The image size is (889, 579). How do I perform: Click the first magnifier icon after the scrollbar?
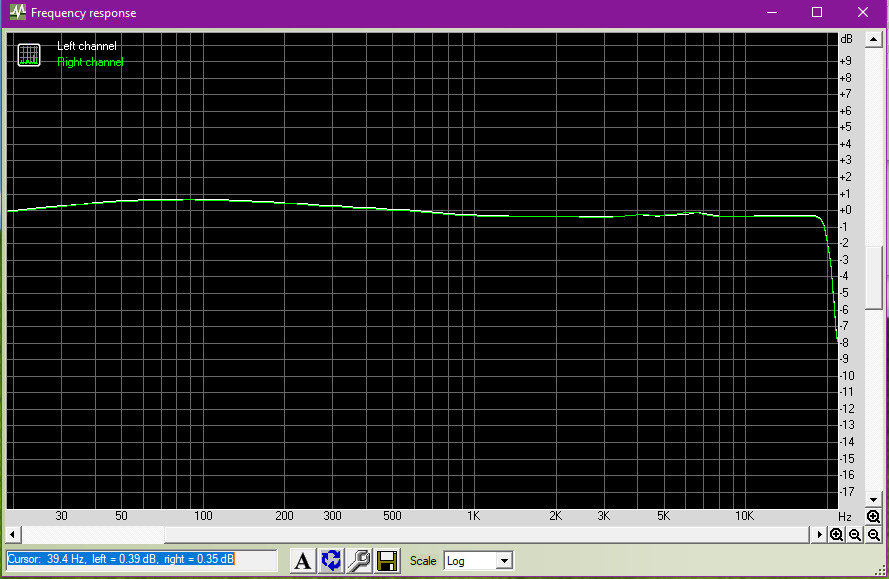[836, 535]
